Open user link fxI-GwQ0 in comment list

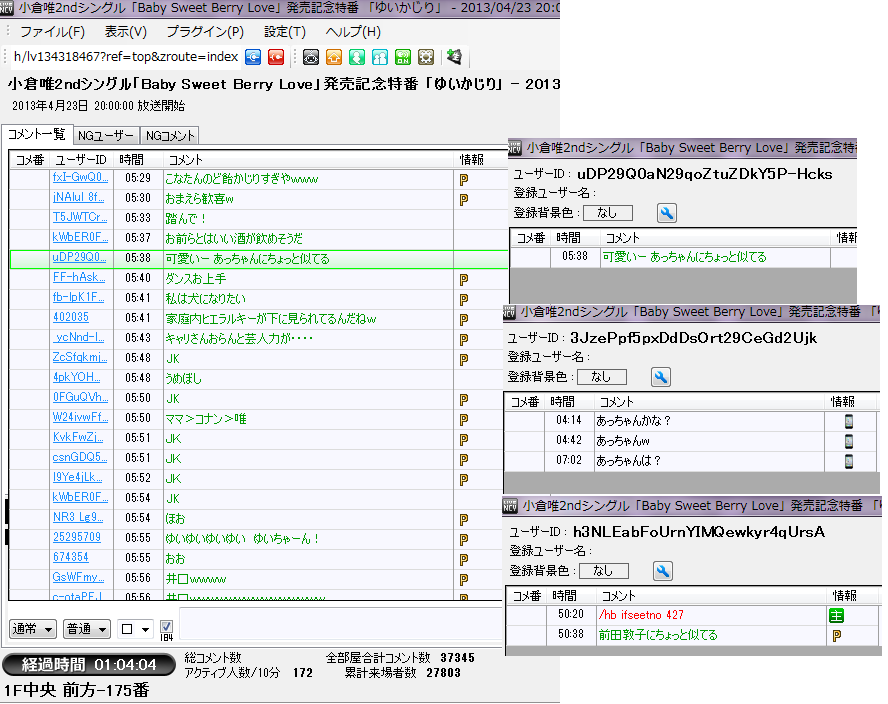click(80, 177)
